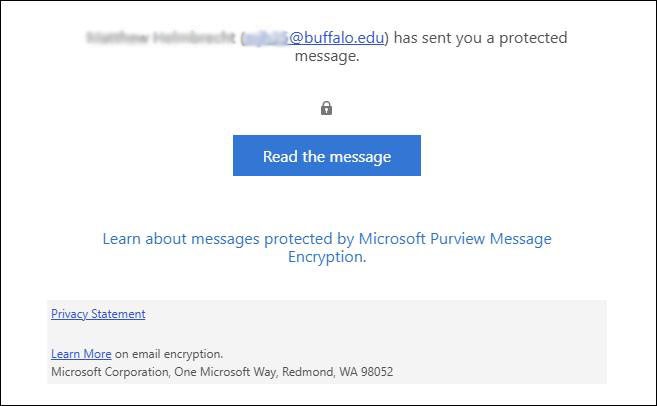Click the word 'Read' on the blue button
The height and width of the screenshot is (406, 657).
[281, 156]
